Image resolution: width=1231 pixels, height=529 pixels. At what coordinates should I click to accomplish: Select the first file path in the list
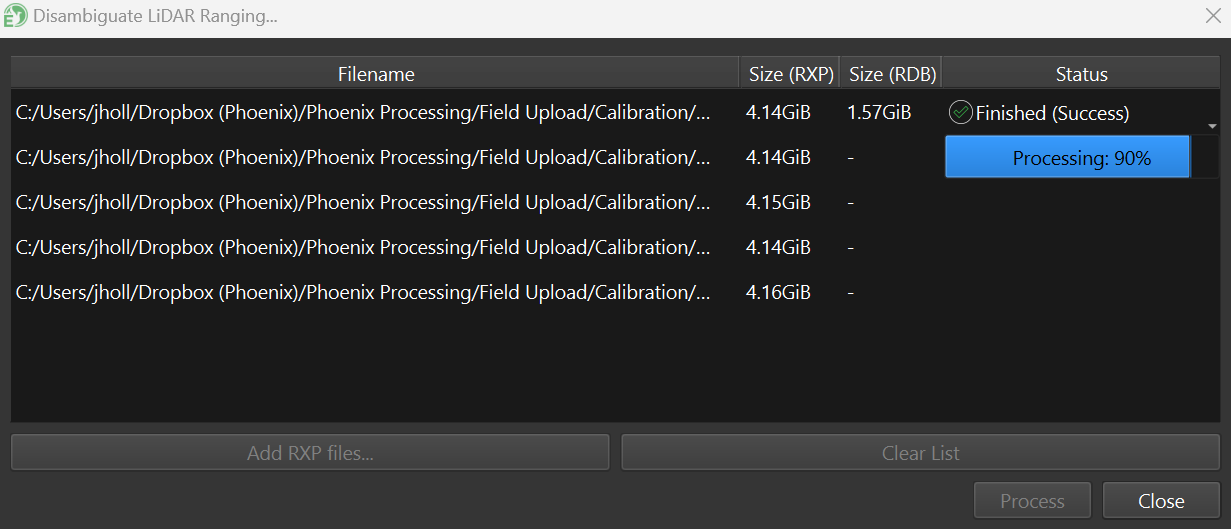[363, 113]
